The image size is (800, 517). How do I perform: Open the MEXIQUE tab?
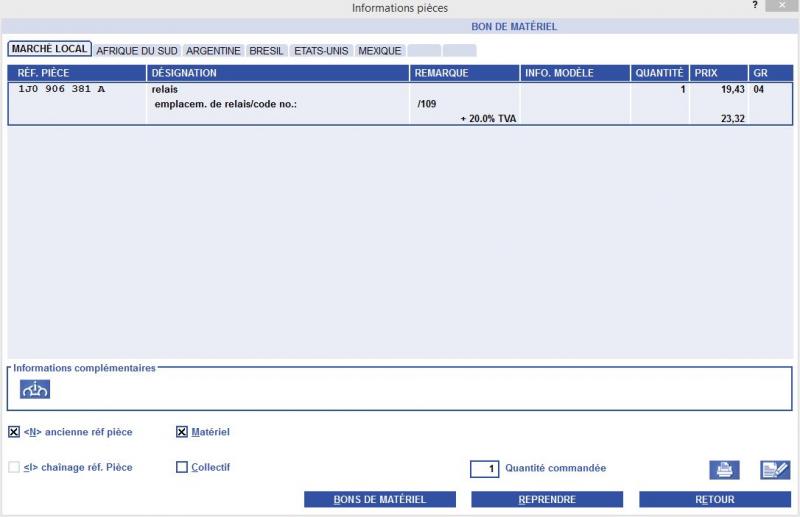coord(380,51)
